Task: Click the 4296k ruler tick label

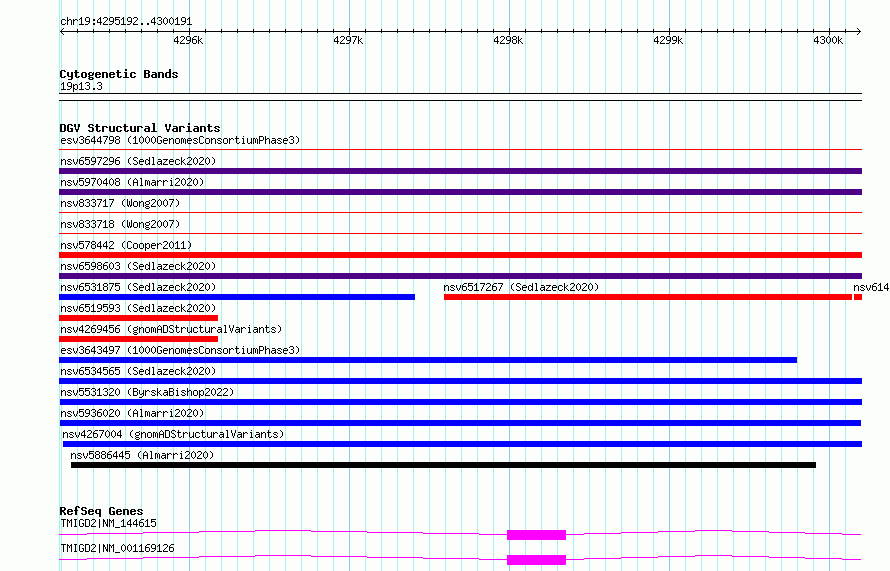Action: click(188, 40)
